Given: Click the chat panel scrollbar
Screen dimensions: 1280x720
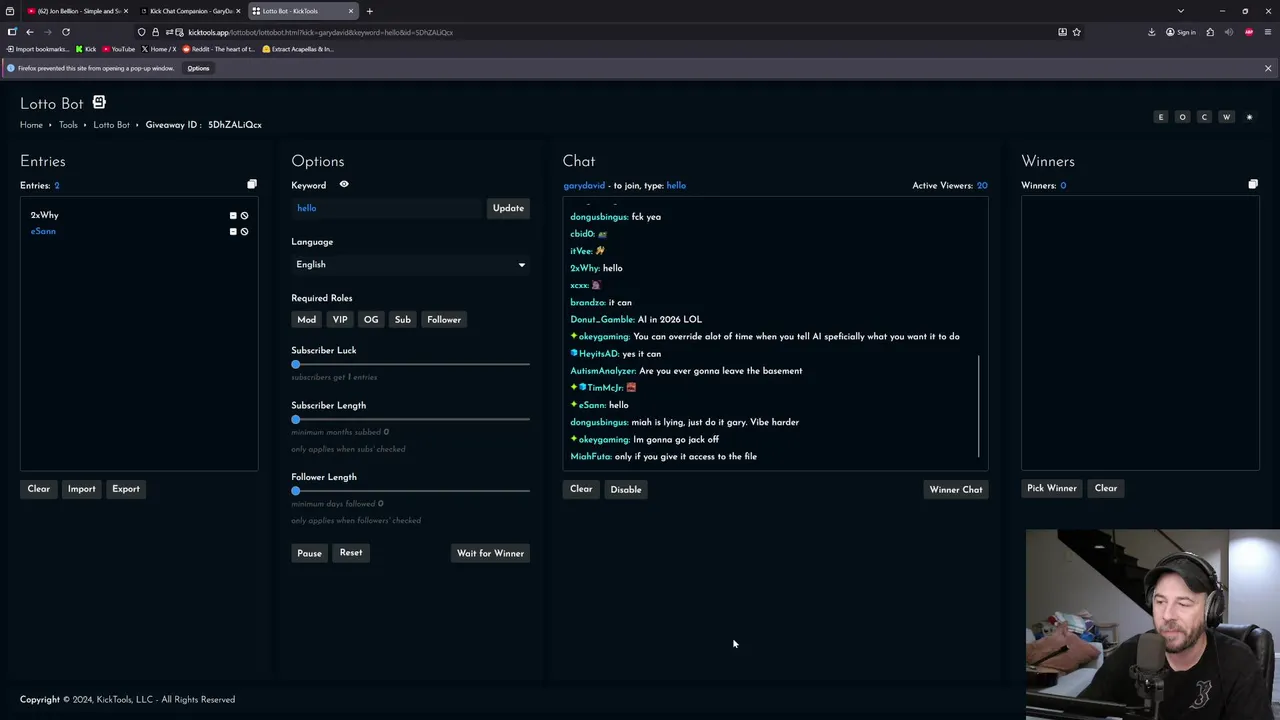Looking at the screenshot, I should (x=980, y=407).
